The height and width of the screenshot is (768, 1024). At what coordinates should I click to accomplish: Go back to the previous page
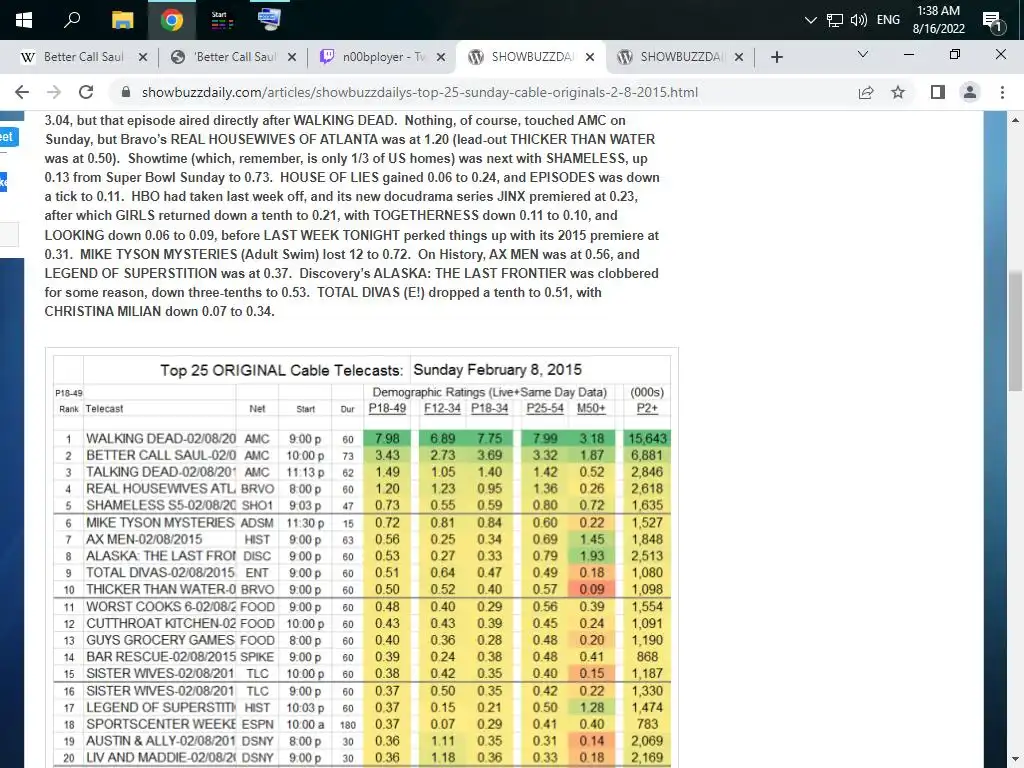click(22, 92)
